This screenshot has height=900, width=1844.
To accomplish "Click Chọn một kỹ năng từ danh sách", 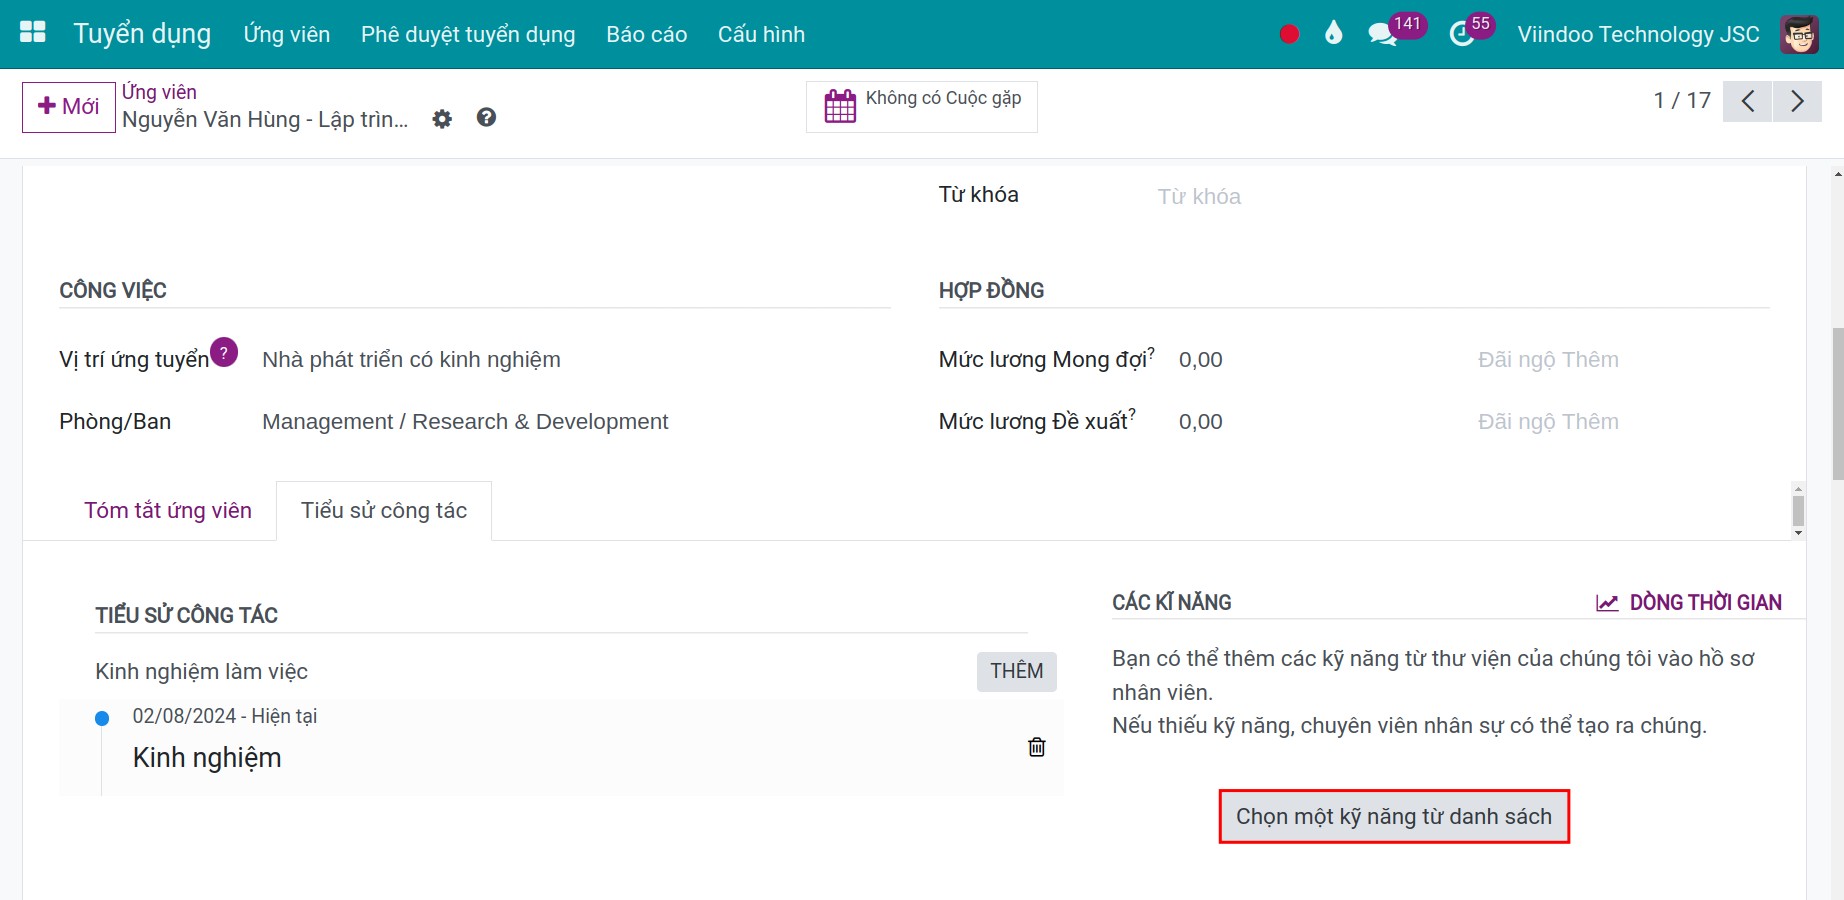I will [1393, 816].
